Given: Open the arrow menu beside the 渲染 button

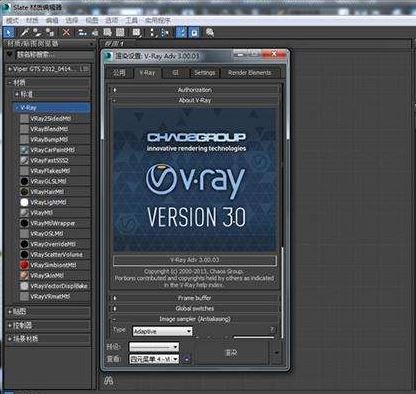Looking at the screenshot, I should coord(277,352).
